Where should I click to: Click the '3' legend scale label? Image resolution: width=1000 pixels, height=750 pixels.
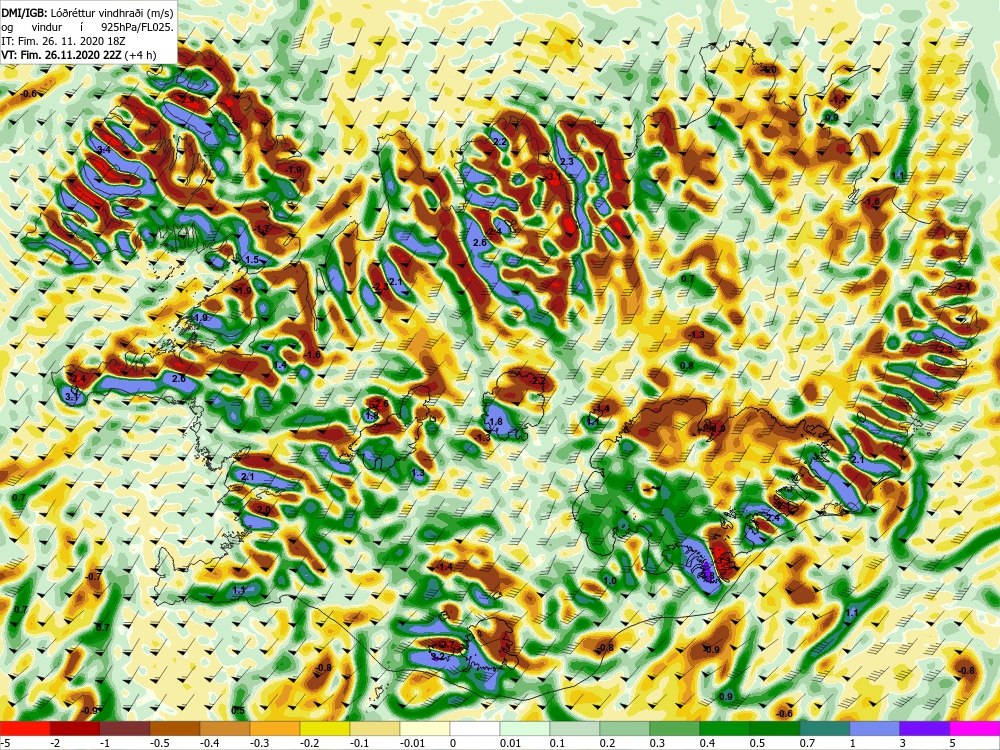[903, 743]
